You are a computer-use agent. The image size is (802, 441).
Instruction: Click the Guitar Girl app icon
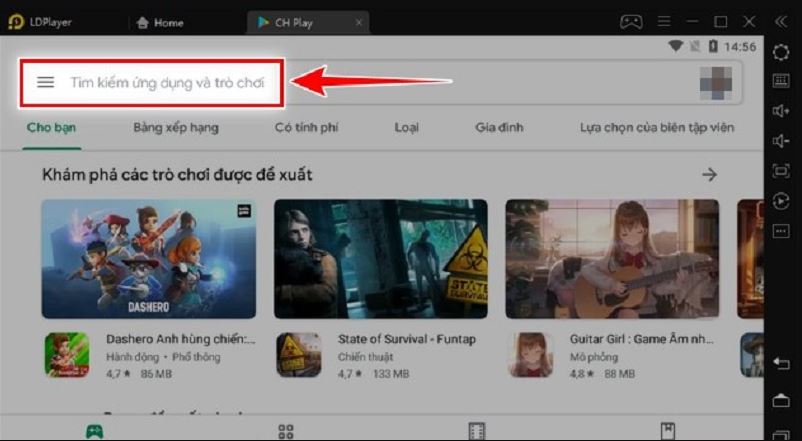click(x=531, y=355)
